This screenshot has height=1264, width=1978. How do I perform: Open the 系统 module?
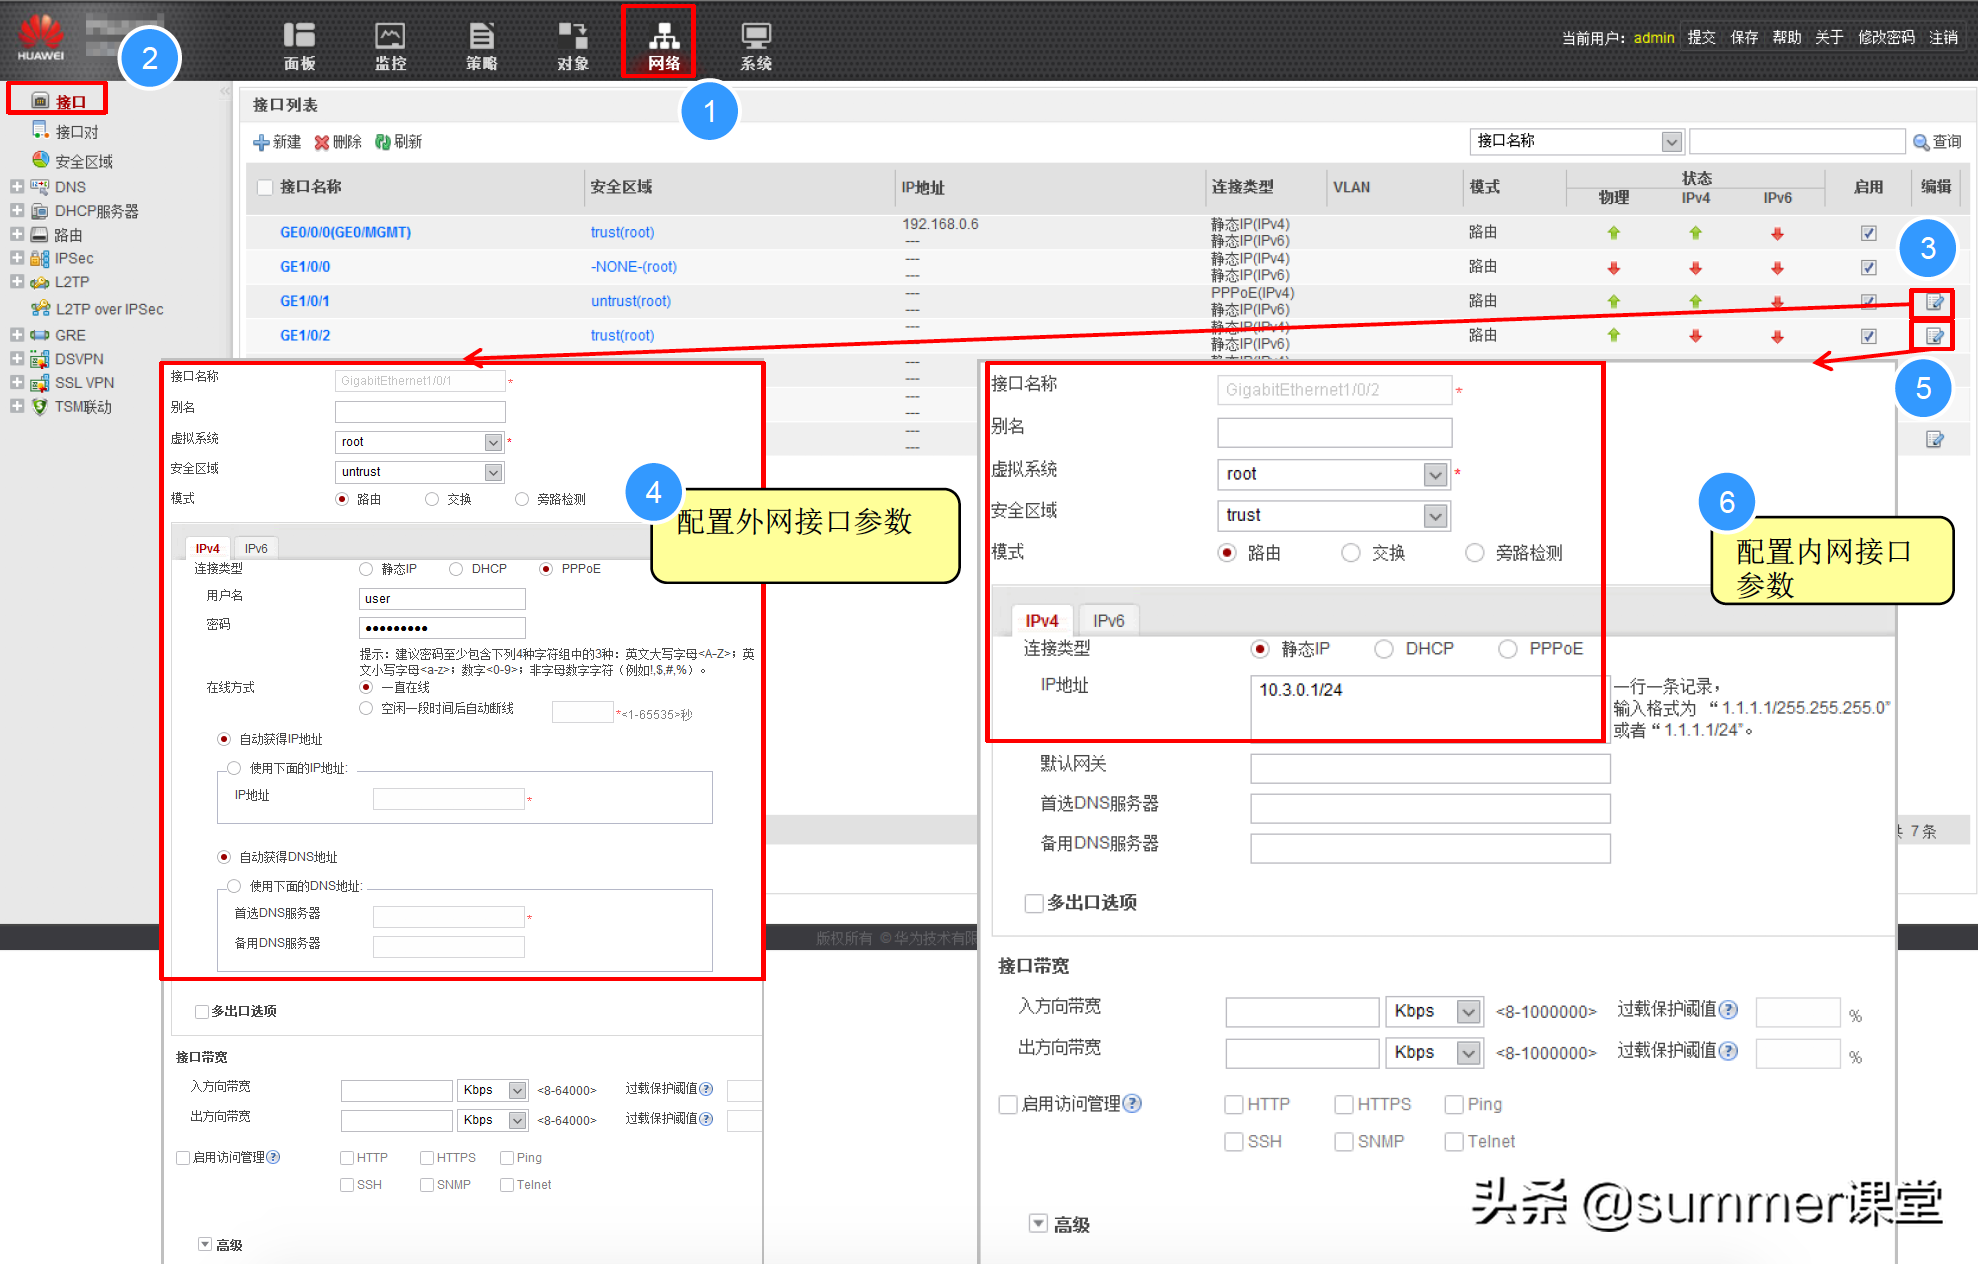755,42
